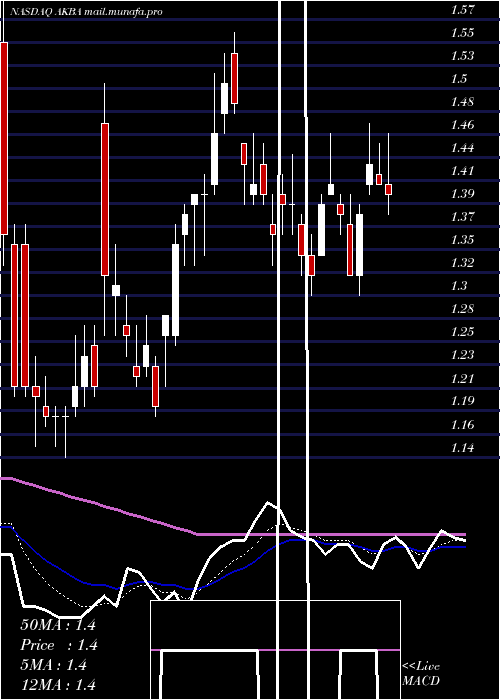The height and width of the screenshot is (700, 500).
Task: Click the 1.48 price axis label
Action: coord(462,102)
